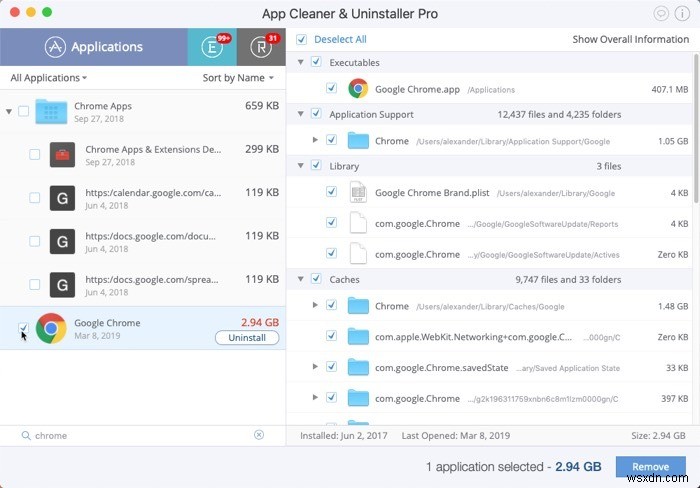
Task: Open the feedback speech bubble icon
Action: pos(661,13)
